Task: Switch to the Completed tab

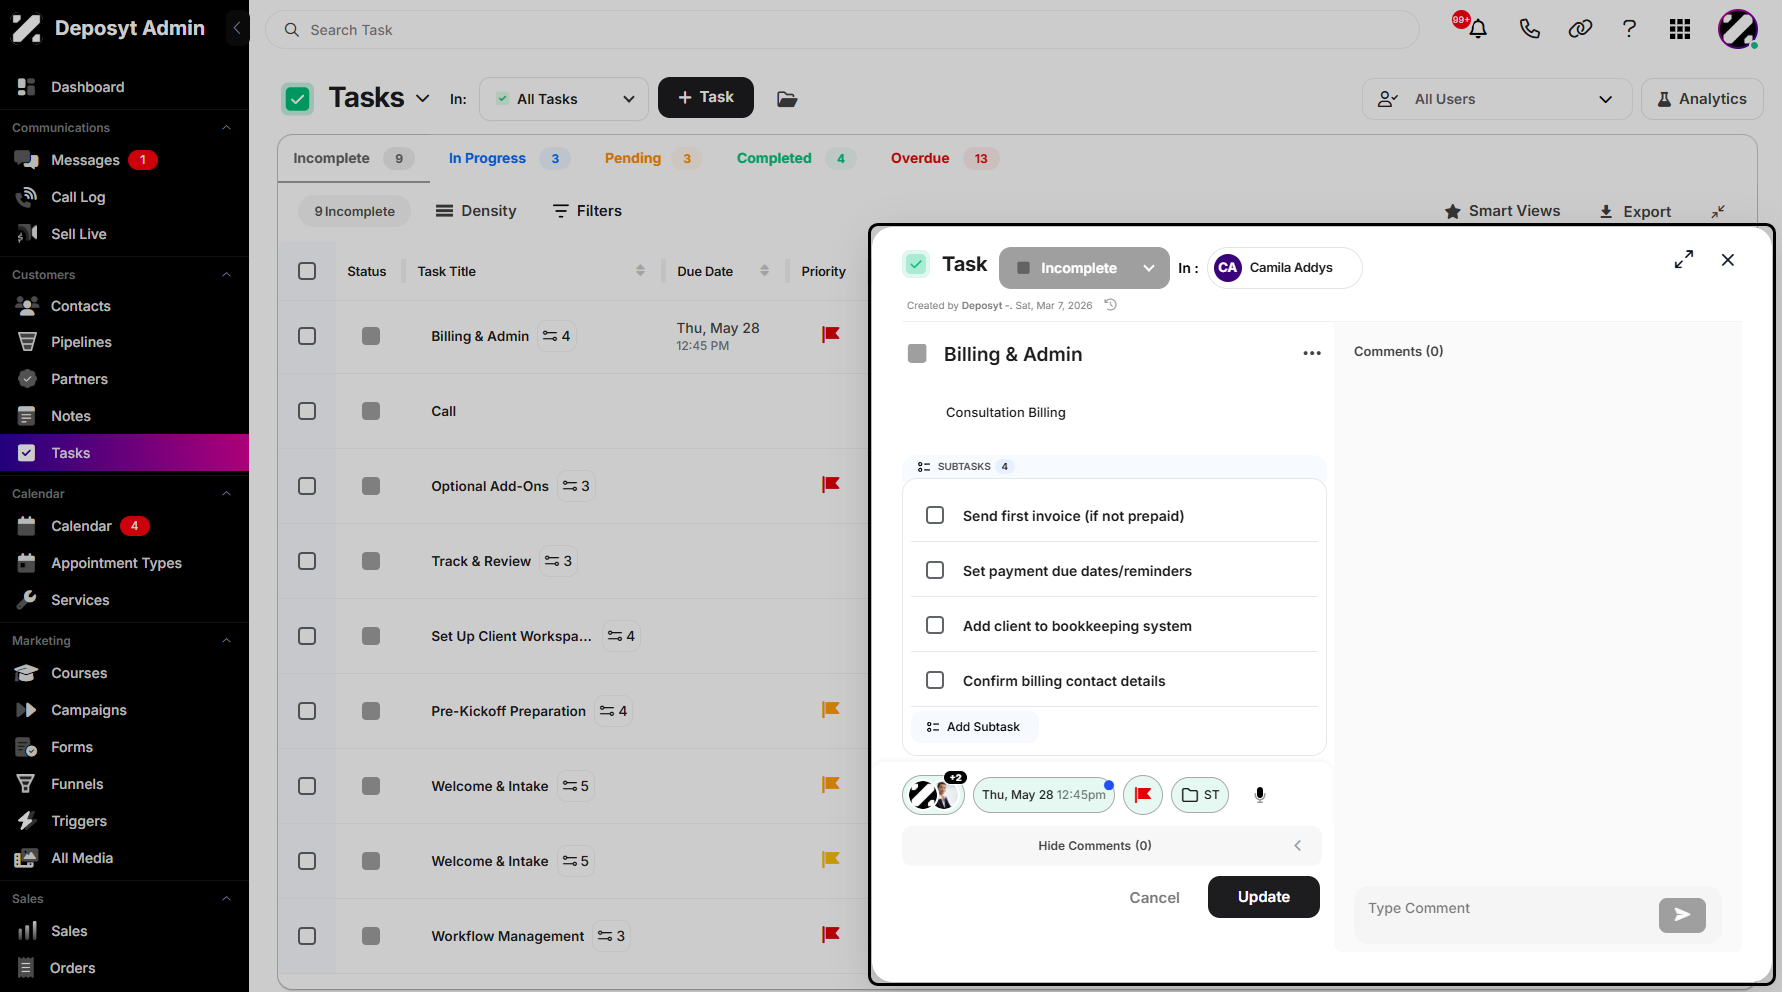Action: coord(796,158)
